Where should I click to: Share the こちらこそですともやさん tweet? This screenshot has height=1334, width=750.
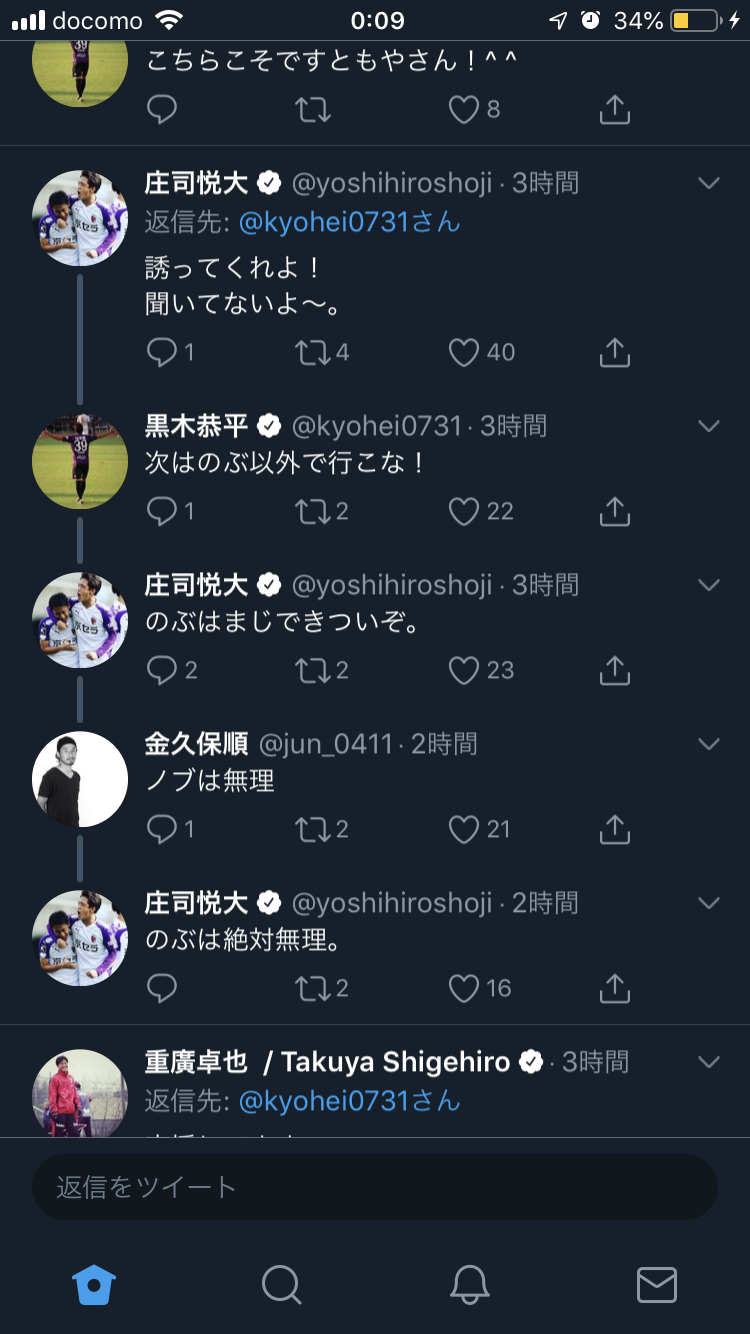(x=614, y=109)
